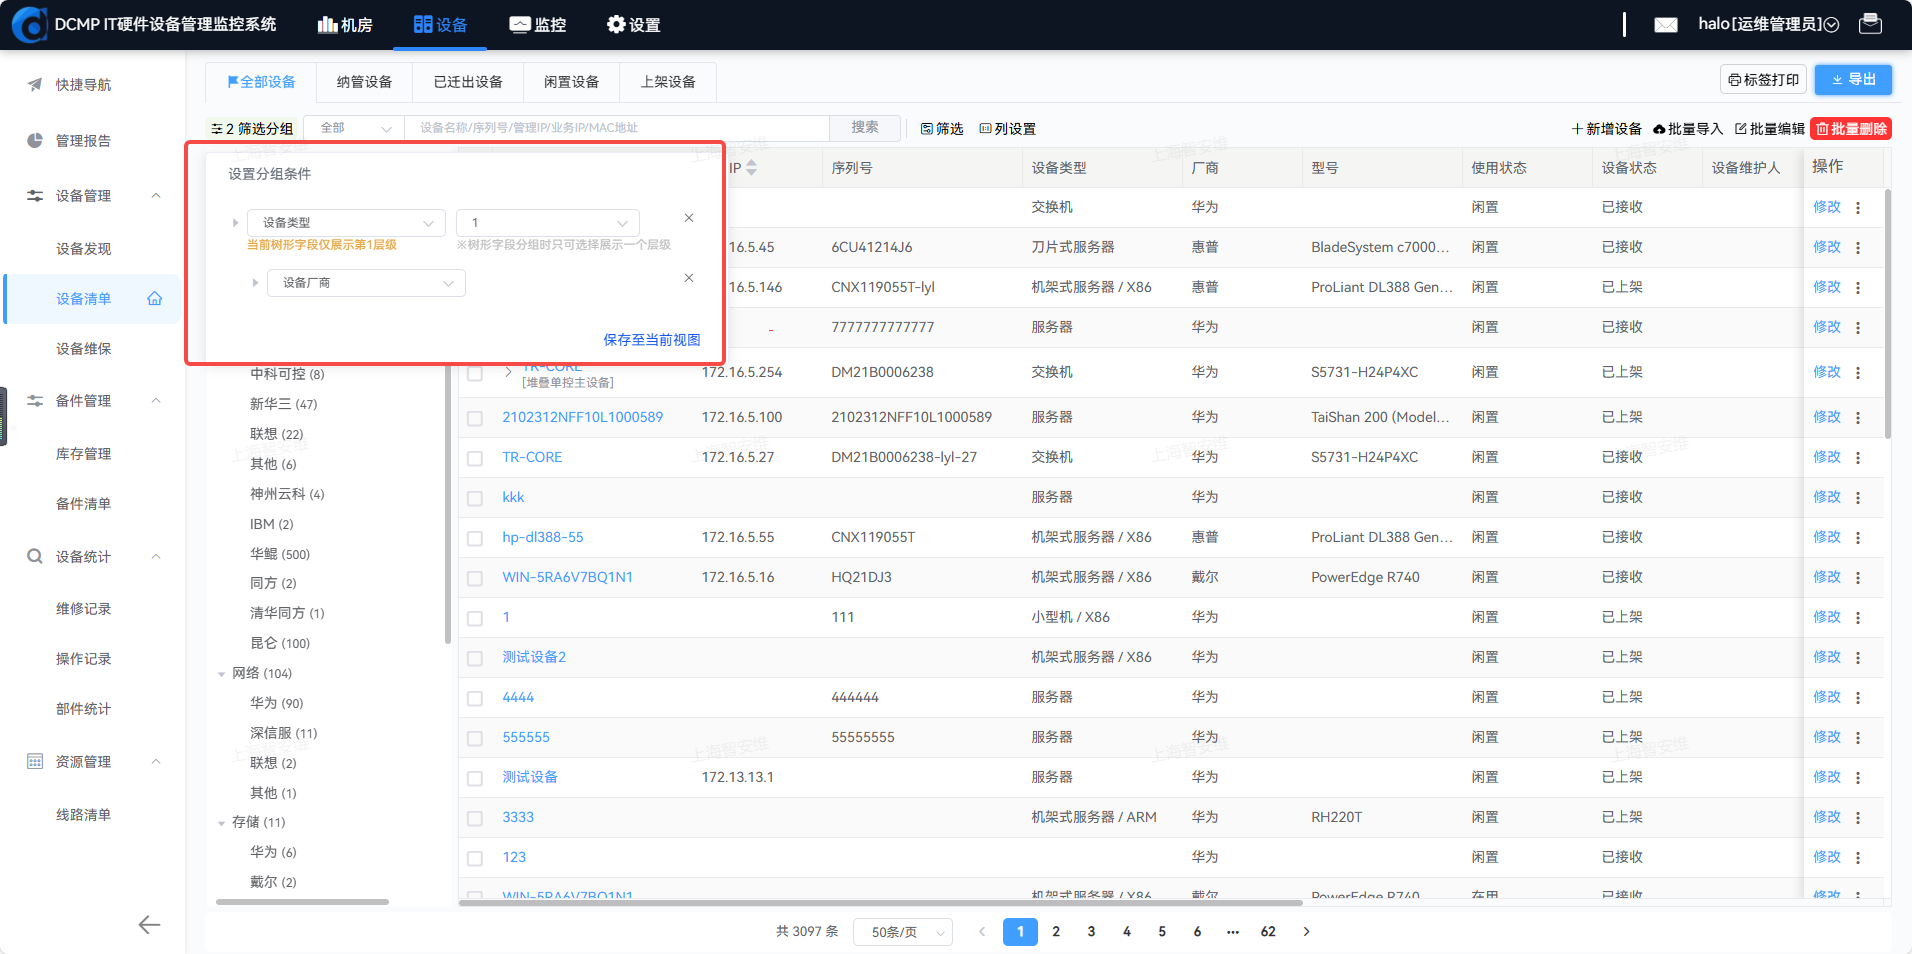Screen dimensions: 1912x954
Task: Open the 筛选 filter icon button
Action: coord(942,129)
